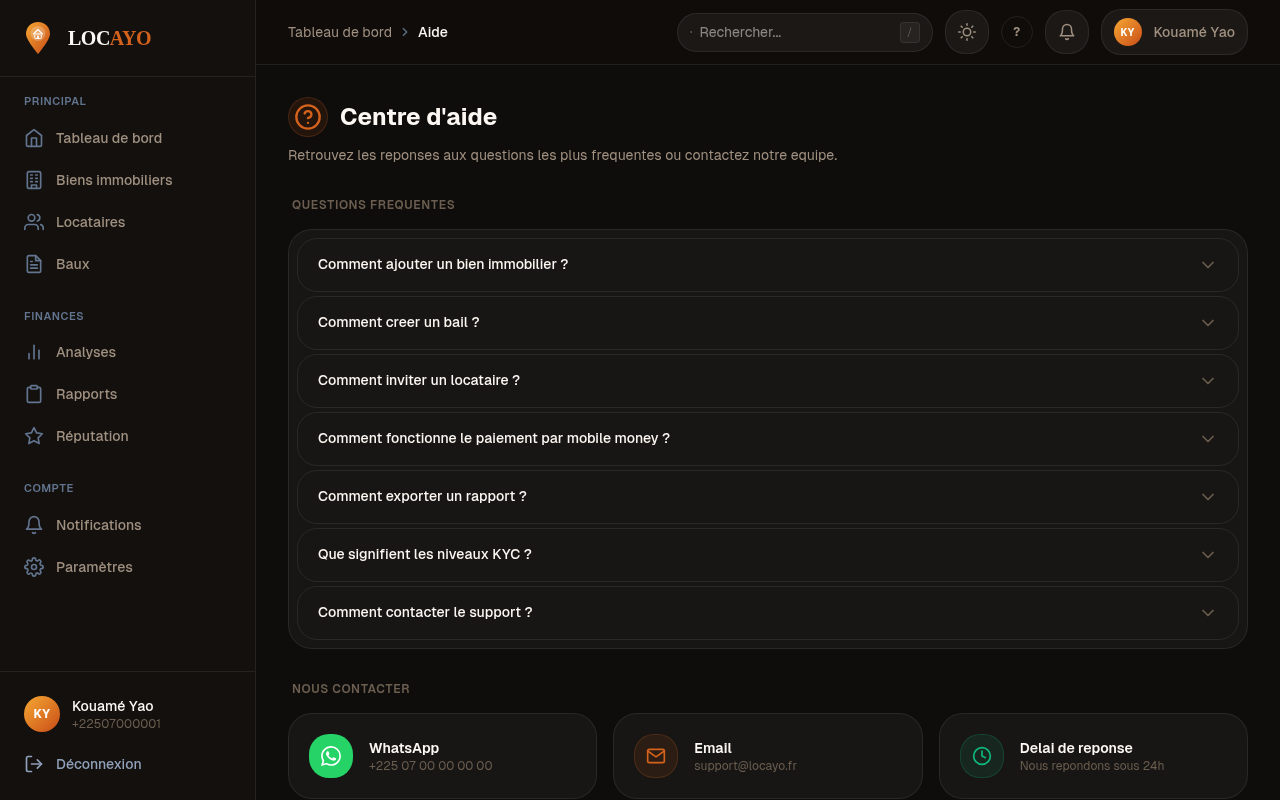Click the Déconnexion logout link
The image size is (1280, 800).
tap(98, 764)
